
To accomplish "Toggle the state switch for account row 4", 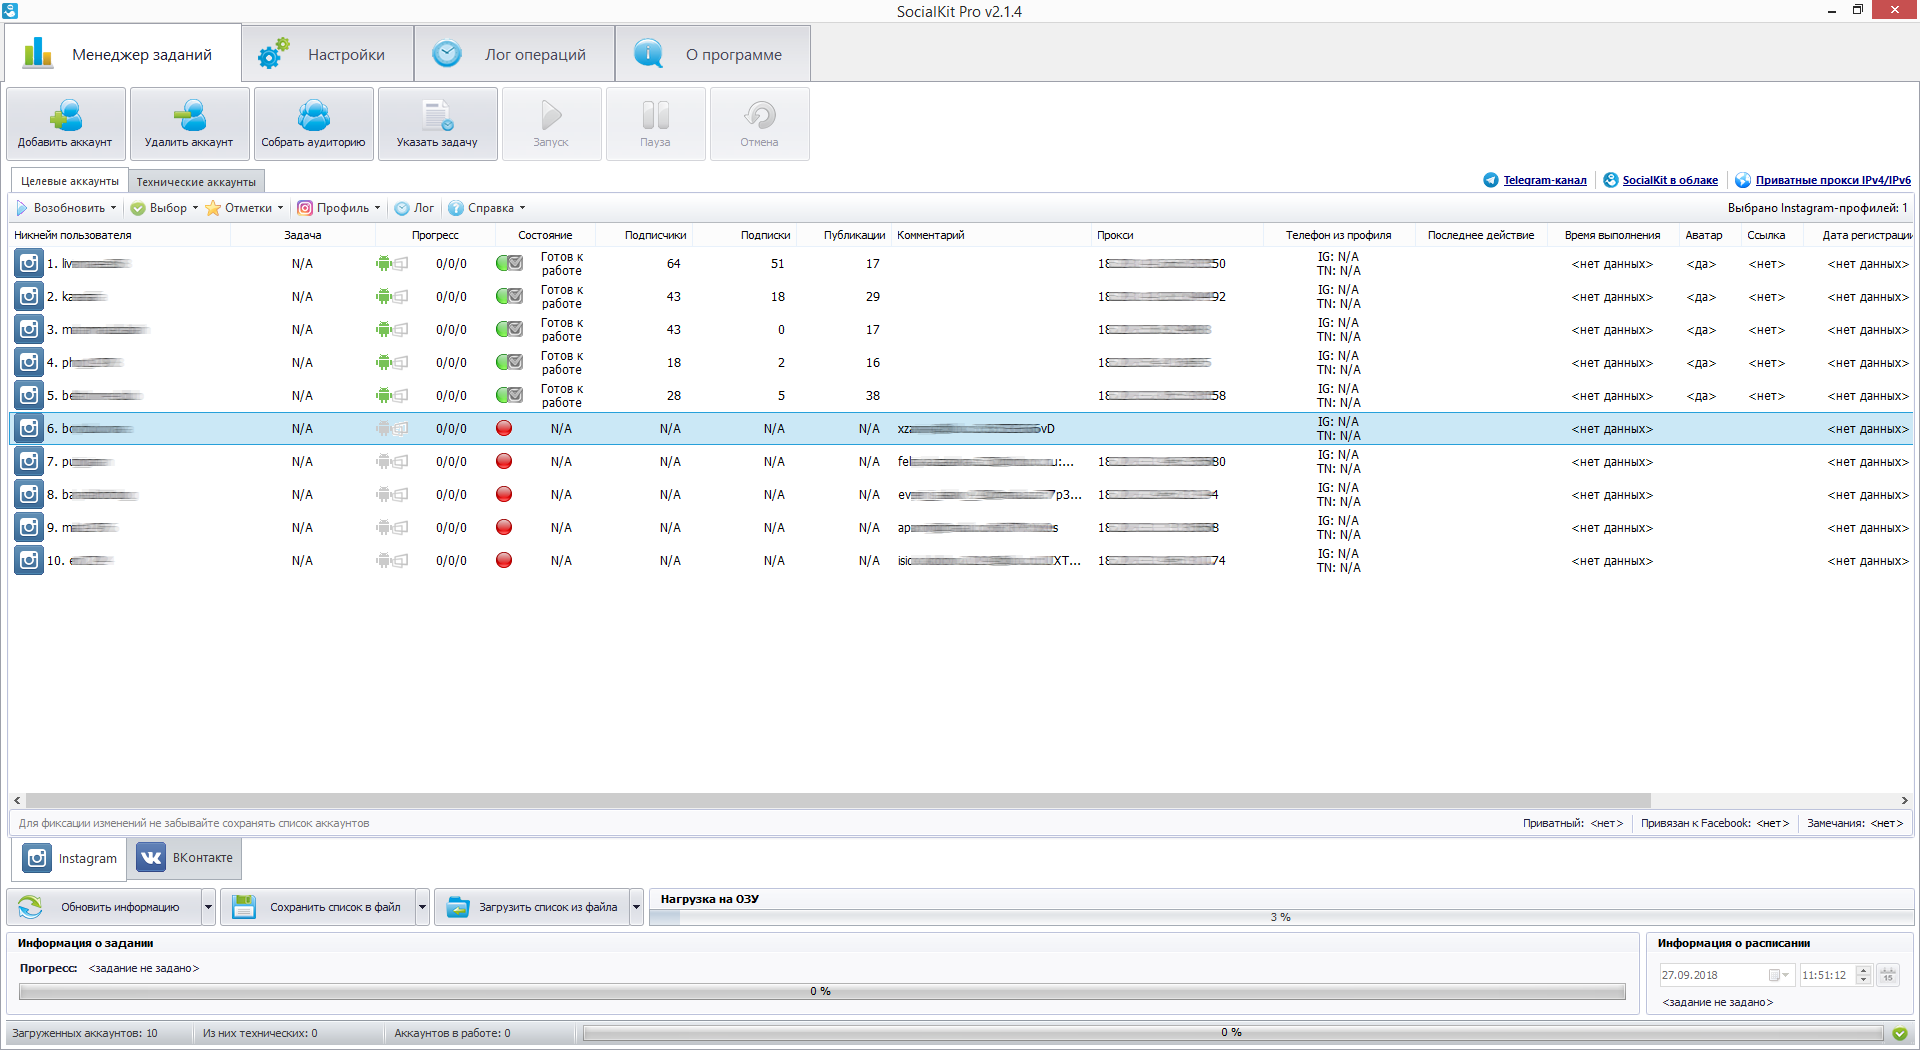I will click(509, 362).
